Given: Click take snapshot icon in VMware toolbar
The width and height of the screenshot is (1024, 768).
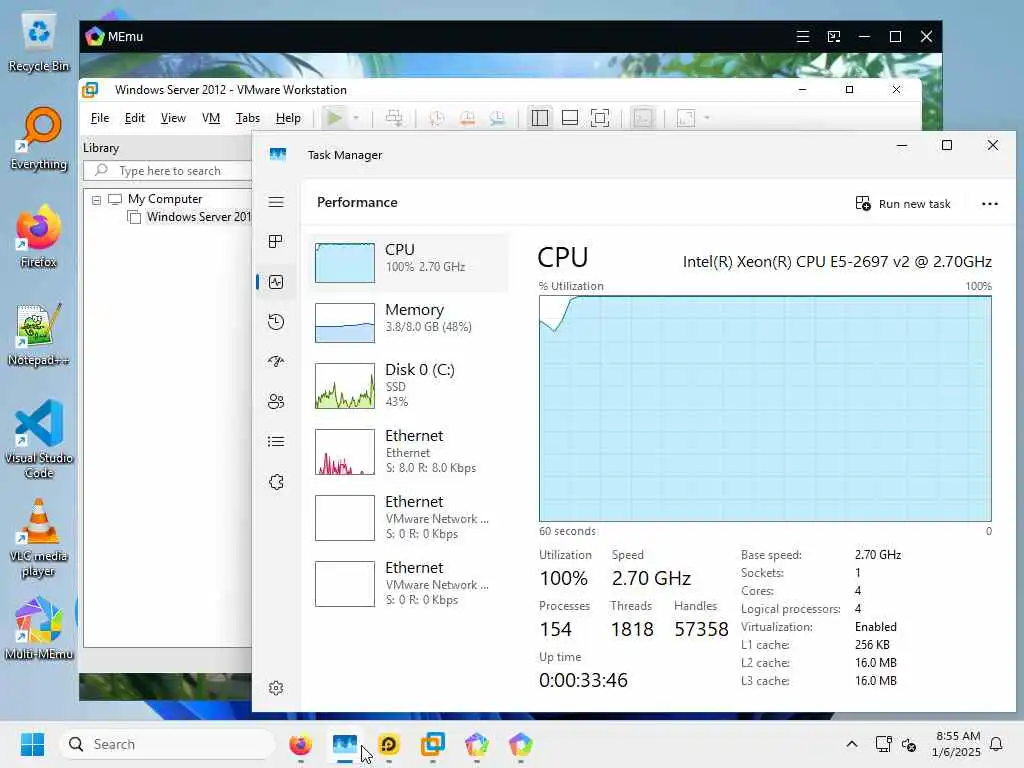Looking at the screenshot, I should [x=436, y=118].
